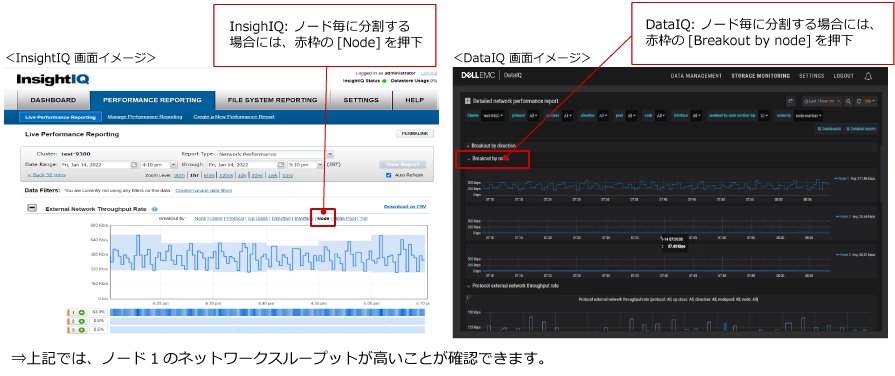Screen dimensions: 895x376
Task: Open the FILE SYSTEM REPORTING tab
Action: pos(272,100)
